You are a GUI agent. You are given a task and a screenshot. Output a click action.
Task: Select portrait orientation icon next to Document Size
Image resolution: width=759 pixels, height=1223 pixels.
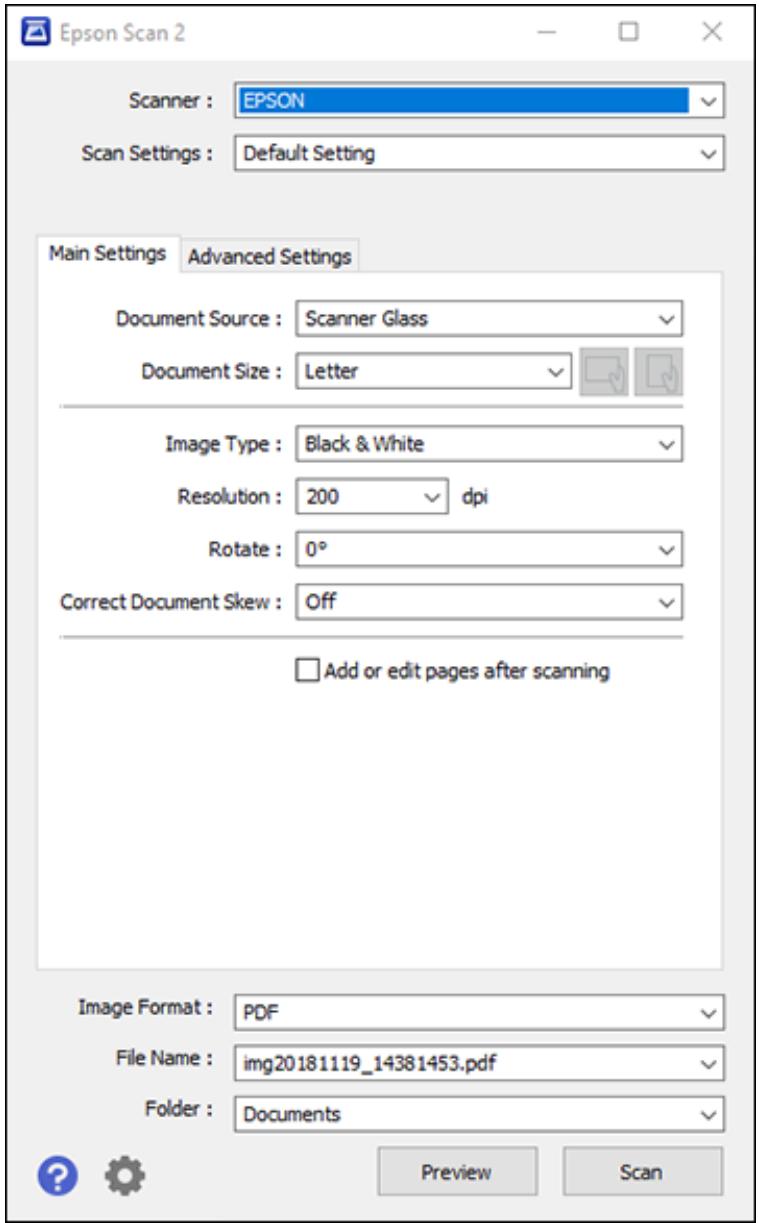658,372
